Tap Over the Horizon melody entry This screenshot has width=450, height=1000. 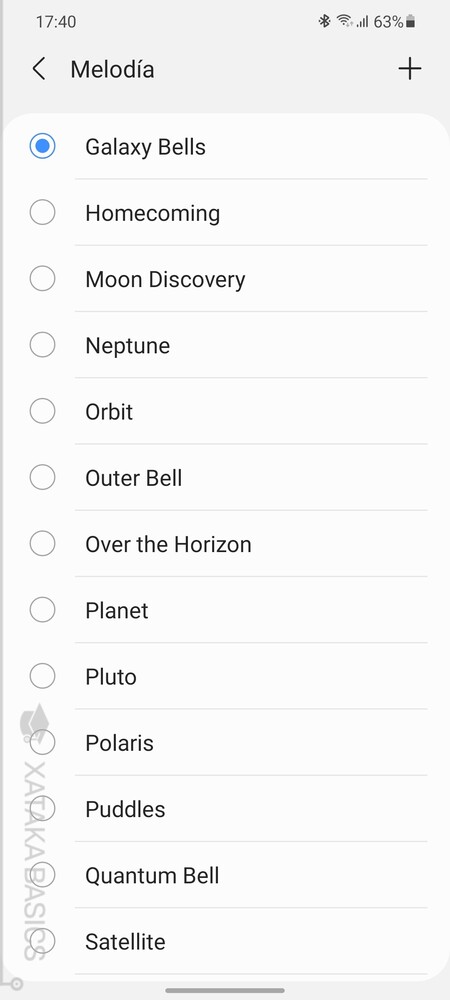225,544
